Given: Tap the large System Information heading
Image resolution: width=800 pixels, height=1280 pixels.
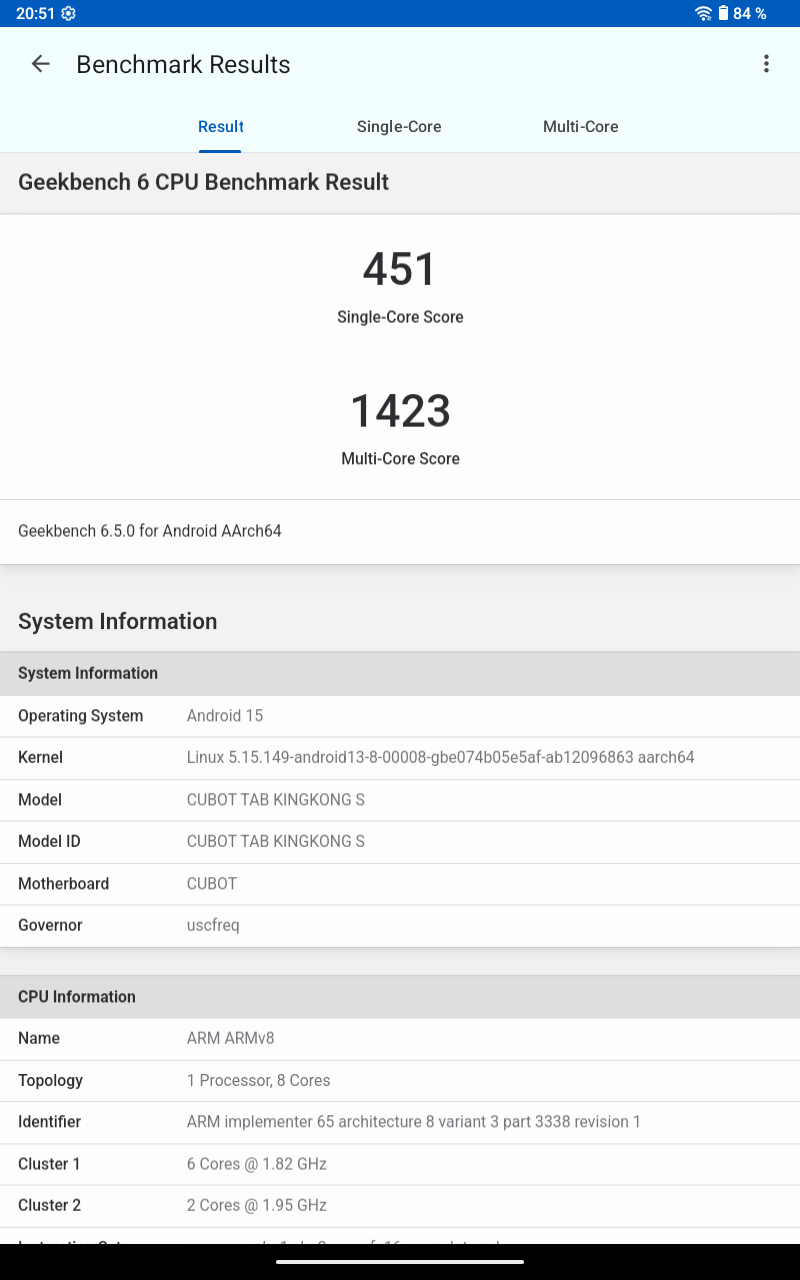Looking at the screenshot, I should click(x=117, y=621).
